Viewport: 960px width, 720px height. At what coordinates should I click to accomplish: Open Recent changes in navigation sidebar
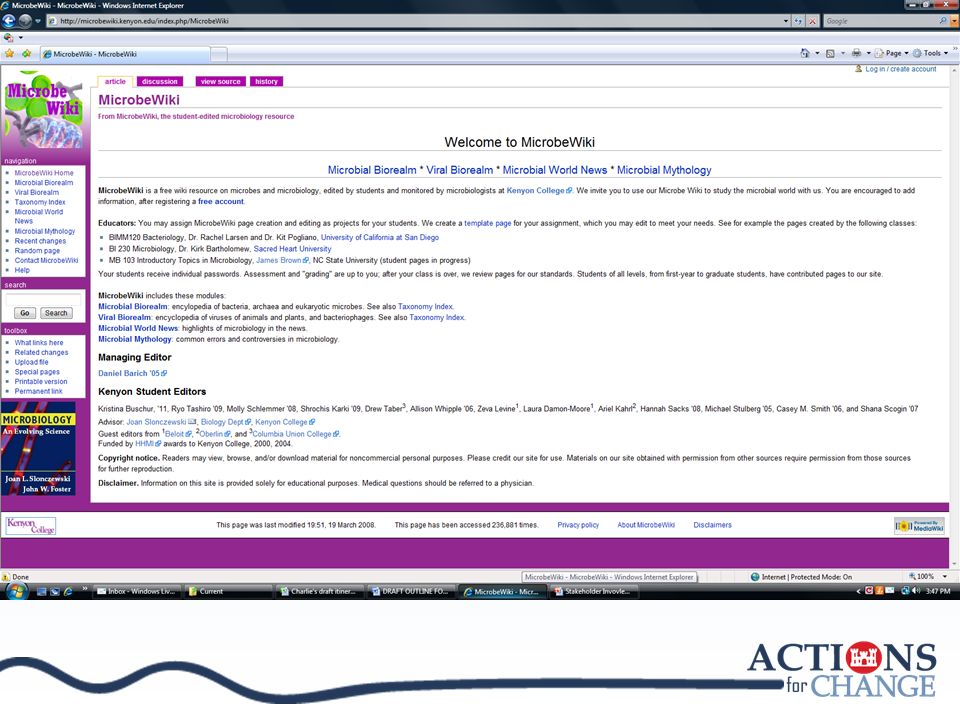click(x=40, y=241)
